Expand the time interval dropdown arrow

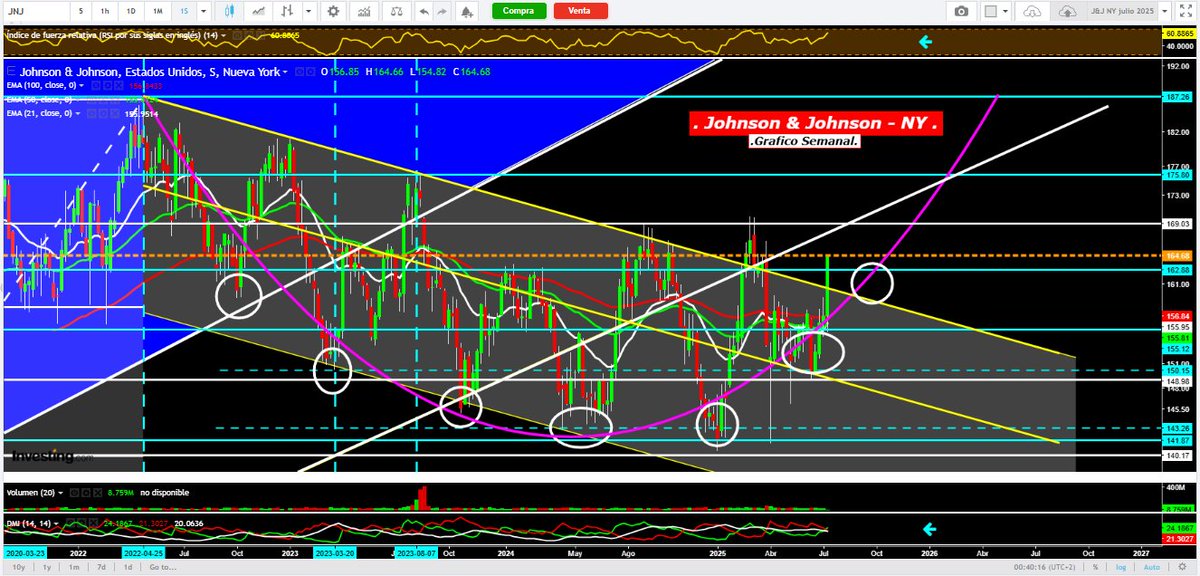pos(205,11)
